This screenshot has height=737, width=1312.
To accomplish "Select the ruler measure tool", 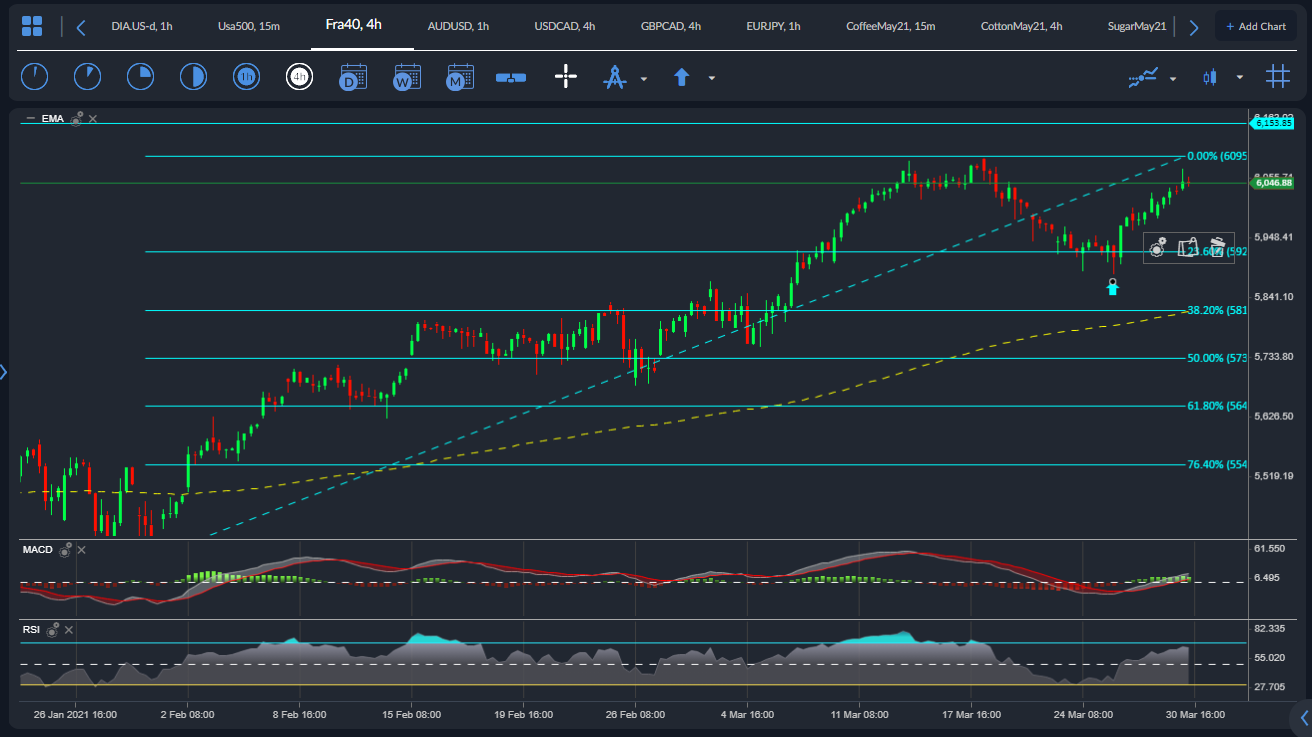I will pos(511,77).
